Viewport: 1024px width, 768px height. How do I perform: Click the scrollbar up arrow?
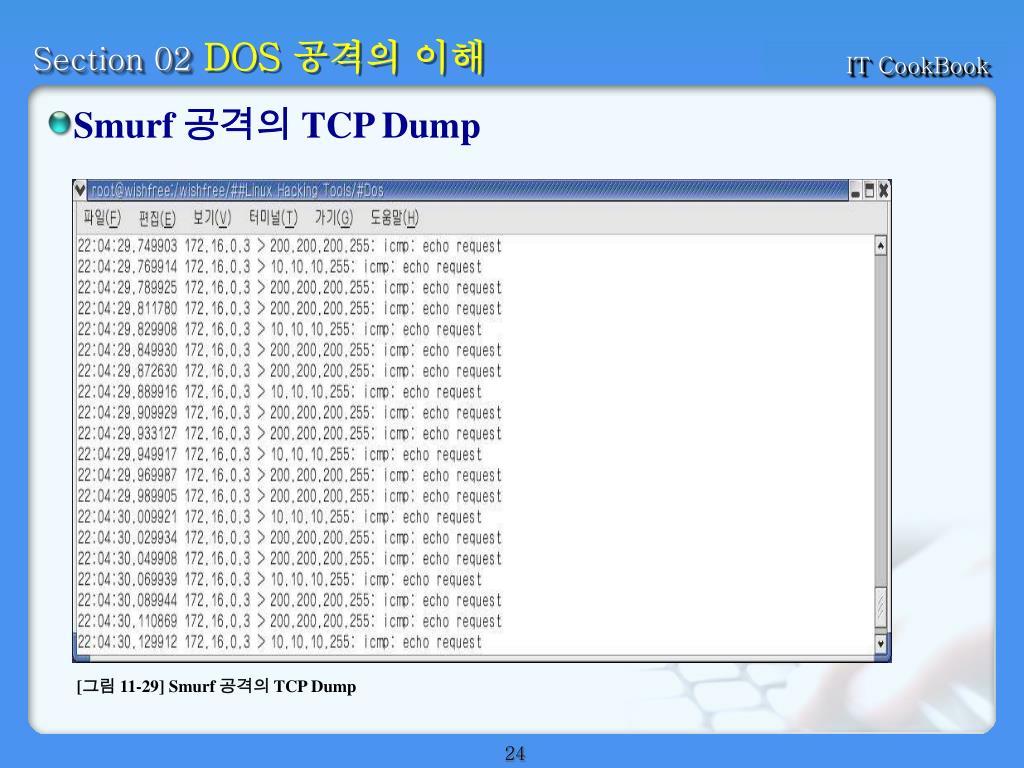(880, 246)
